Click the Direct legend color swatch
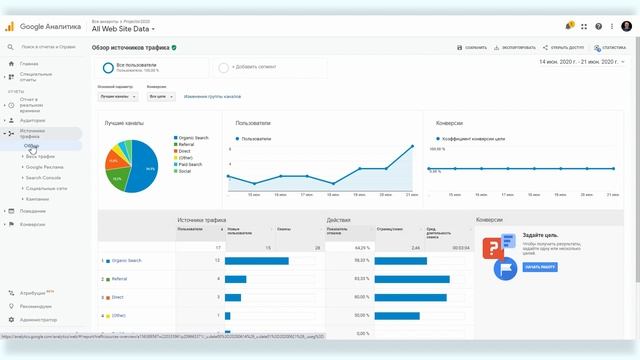 176,151
